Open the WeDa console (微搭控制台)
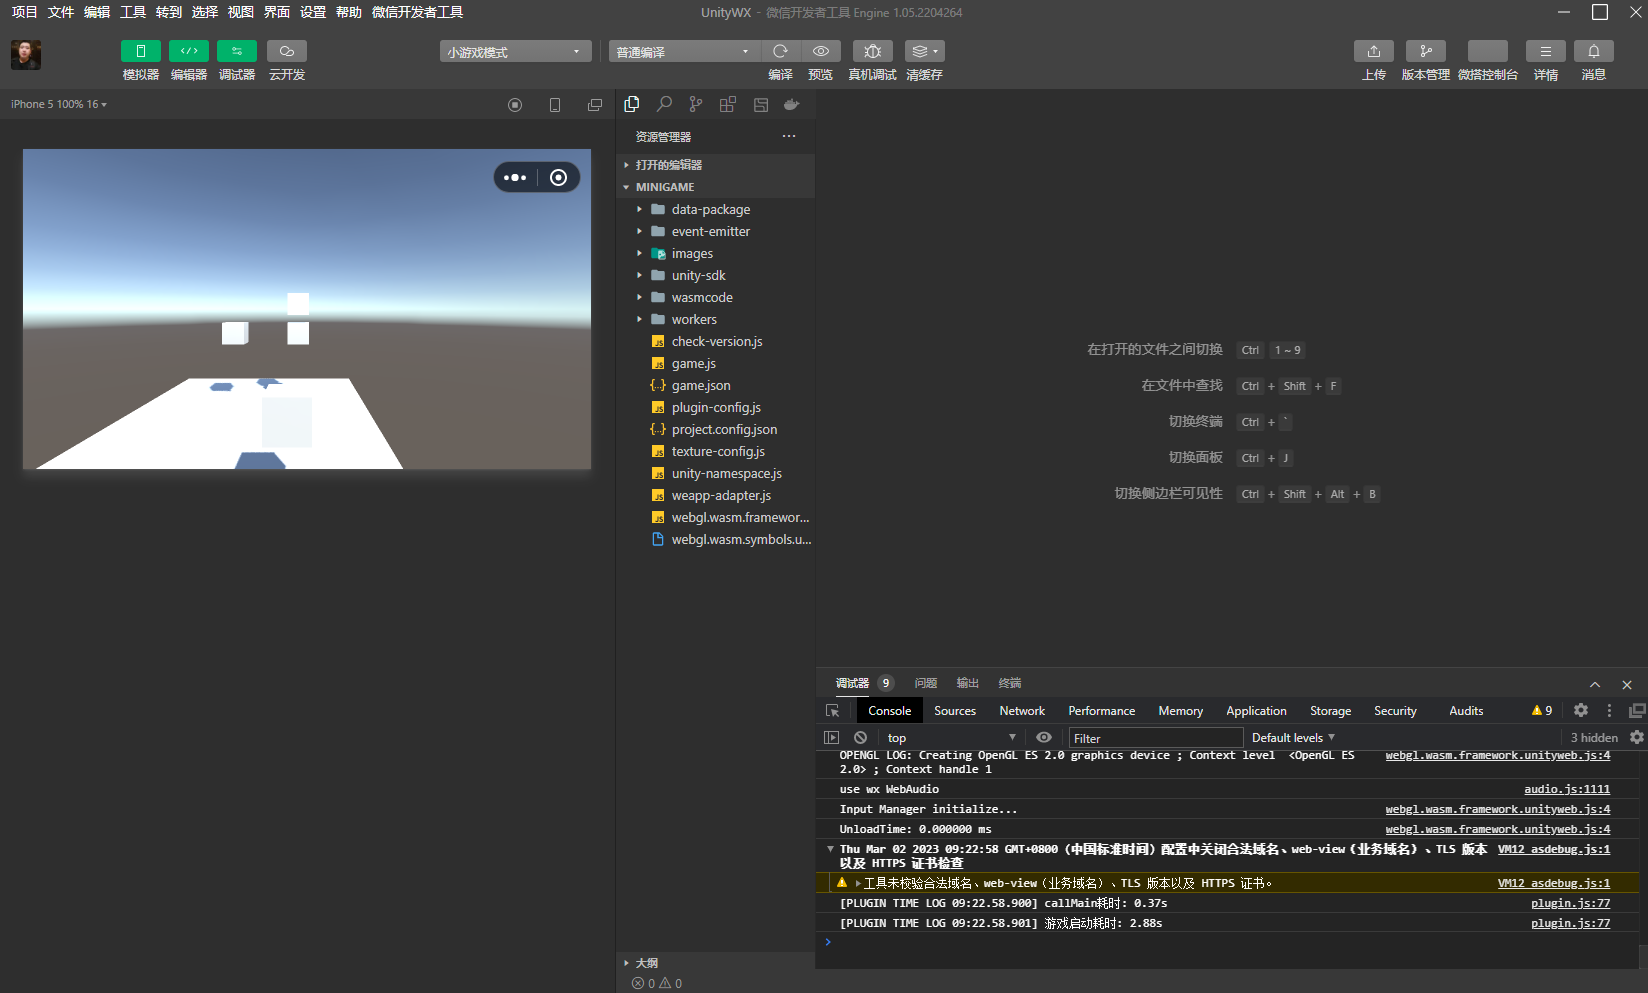The width and height of the screenshot is (1648, 993). 1488,51
